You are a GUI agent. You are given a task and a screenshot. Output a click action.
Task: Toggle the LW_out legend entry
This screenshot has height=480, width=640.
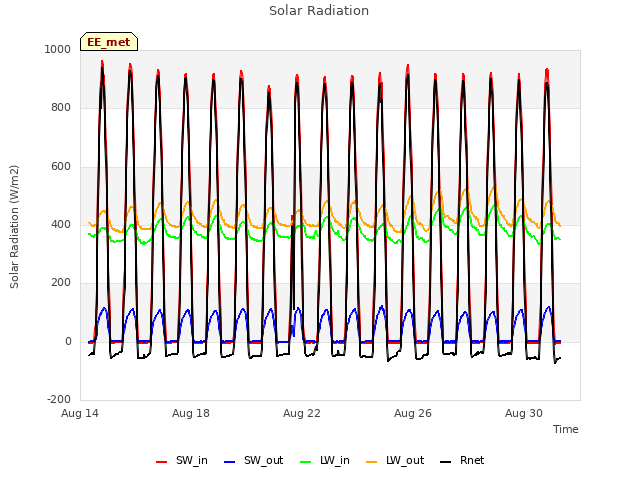395,461
